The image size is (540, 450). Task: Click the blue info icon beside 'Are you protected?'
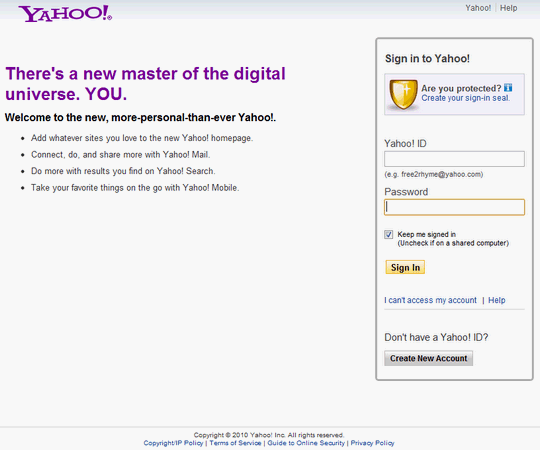508,88
